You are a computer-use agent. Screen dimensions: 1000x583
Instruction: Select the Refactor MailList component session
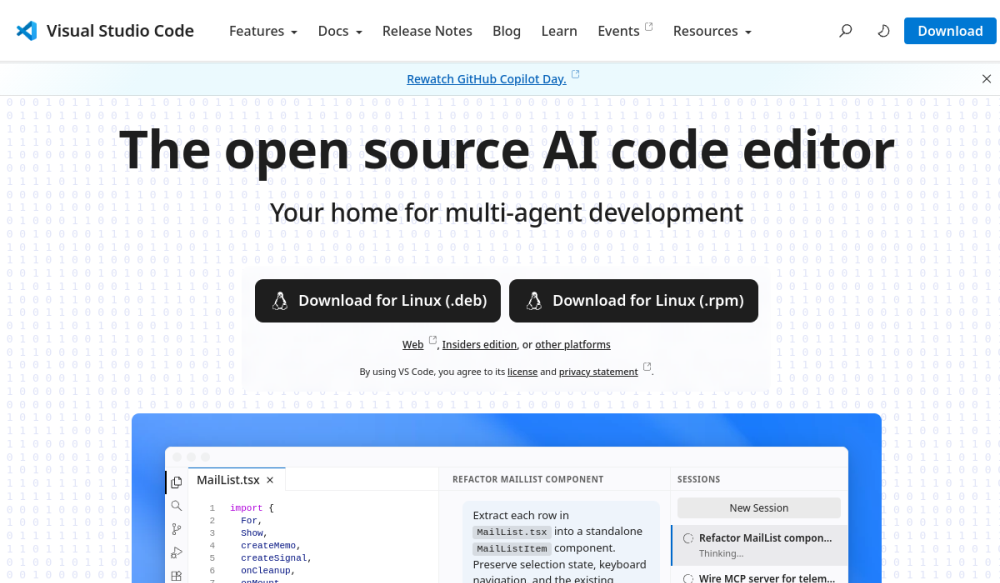[760, 545]
